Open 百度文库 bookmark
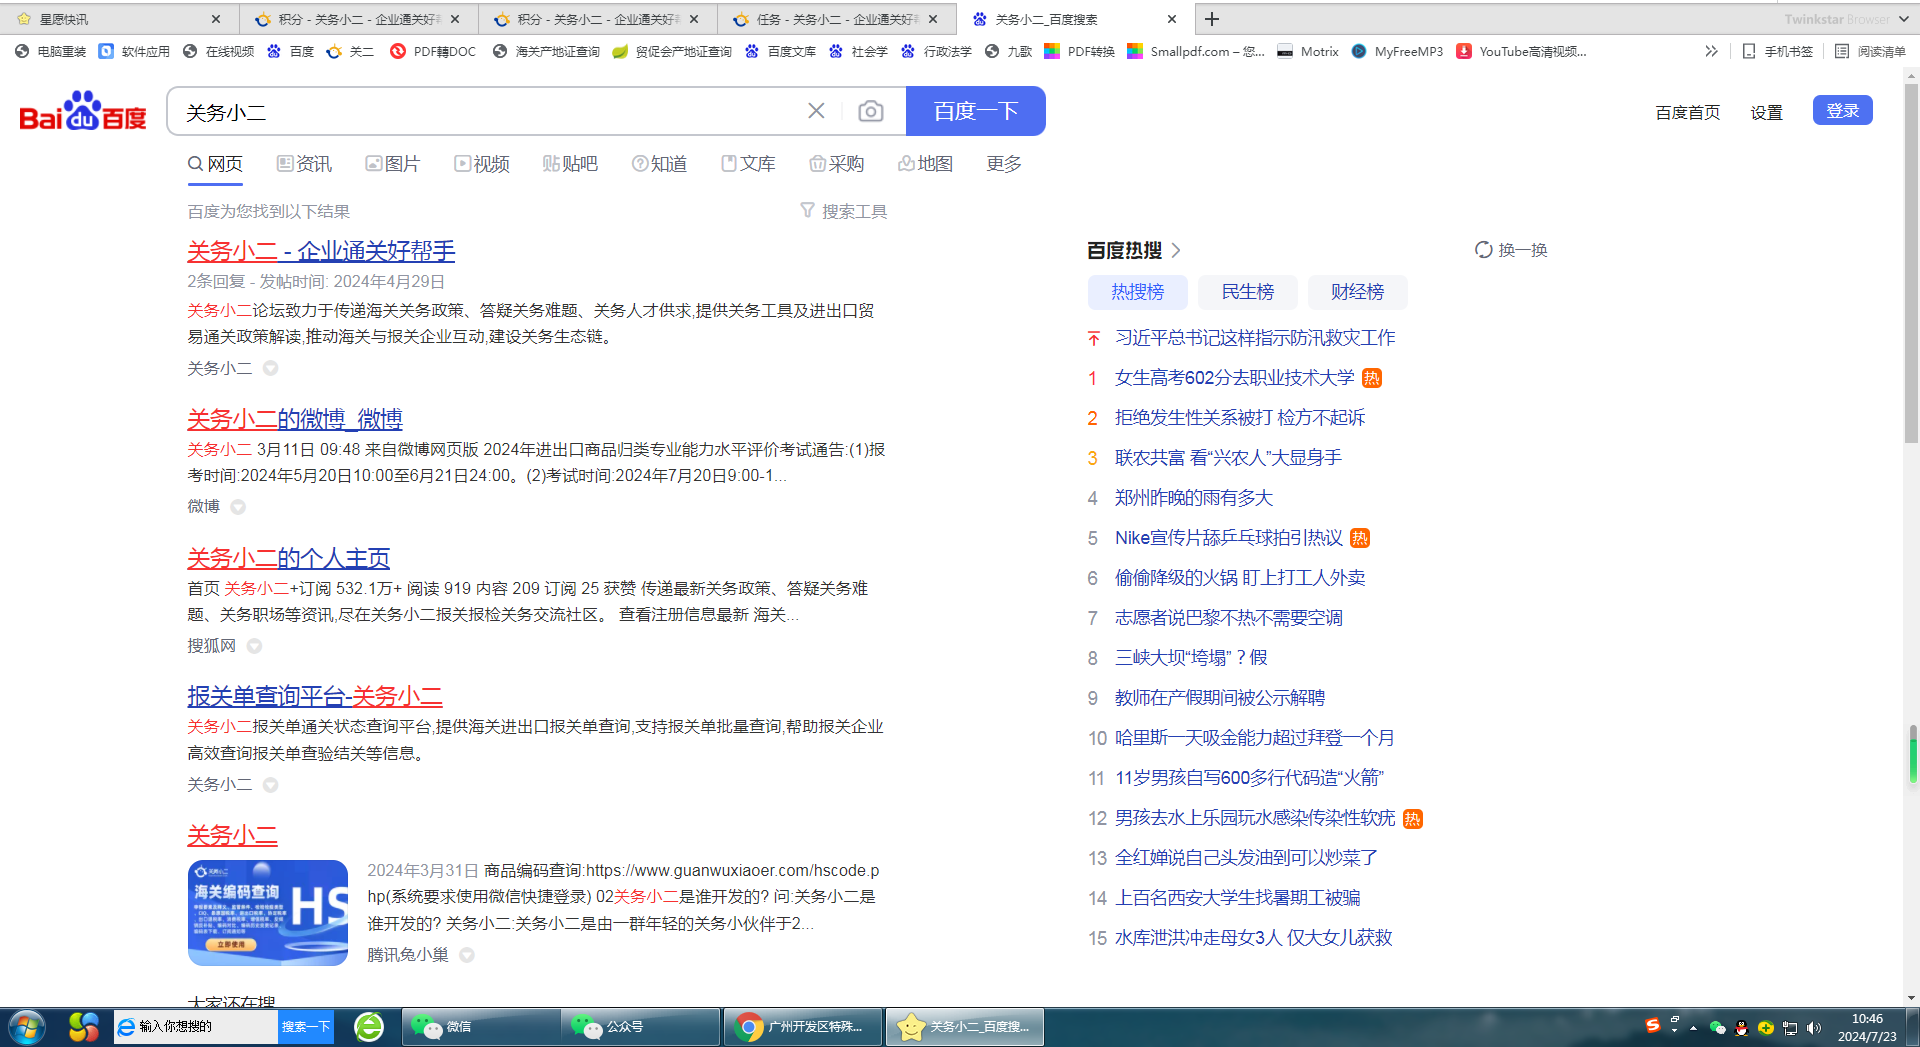Viewport: 1920px width, 1047px height. (x=781, y=51)
